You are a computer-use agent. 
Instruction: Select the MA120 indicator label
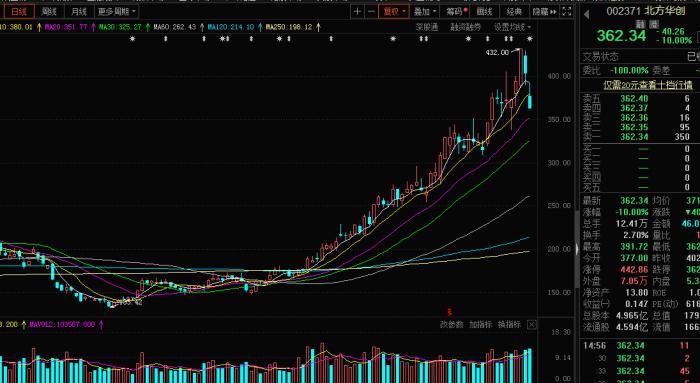[231, 27]
